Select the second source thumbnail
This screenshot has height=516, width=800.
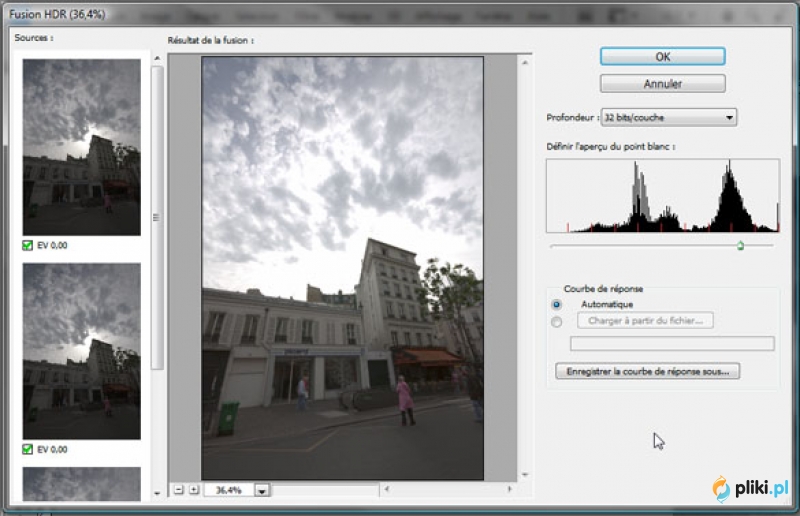[x=82, y=351]
